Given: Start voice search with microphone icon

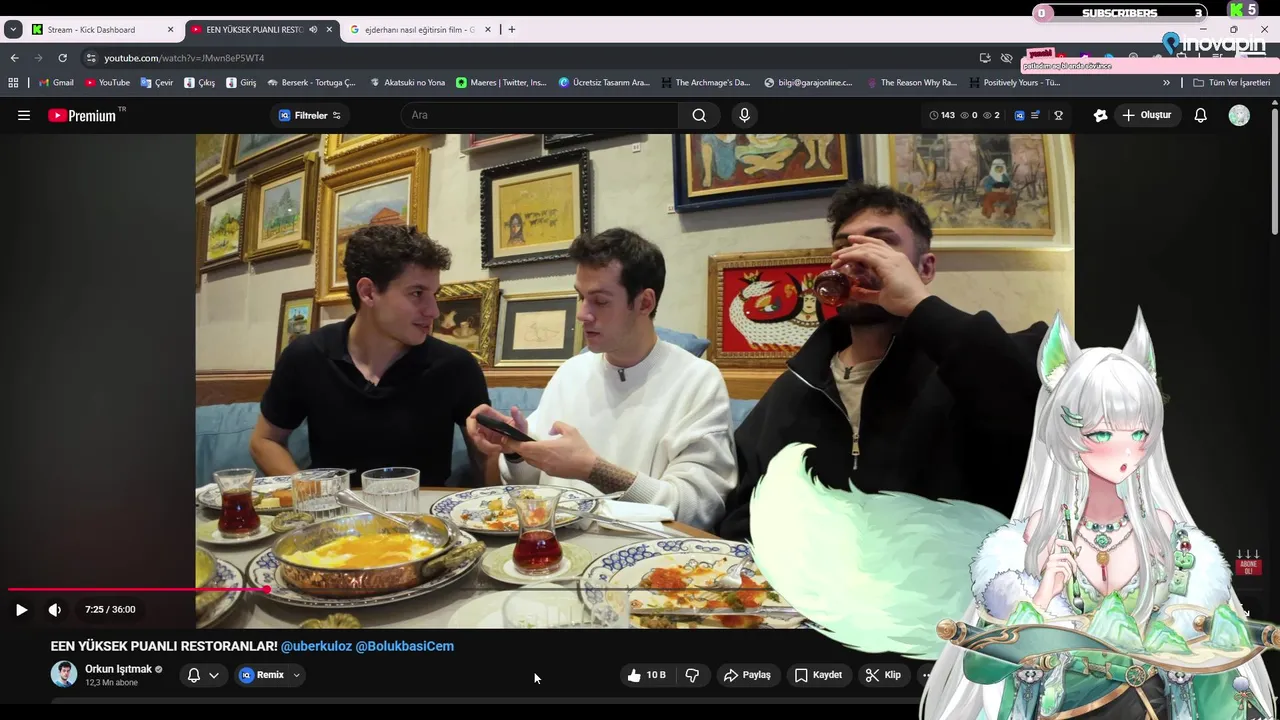Looking at the screenshot, I should point(744,115).
